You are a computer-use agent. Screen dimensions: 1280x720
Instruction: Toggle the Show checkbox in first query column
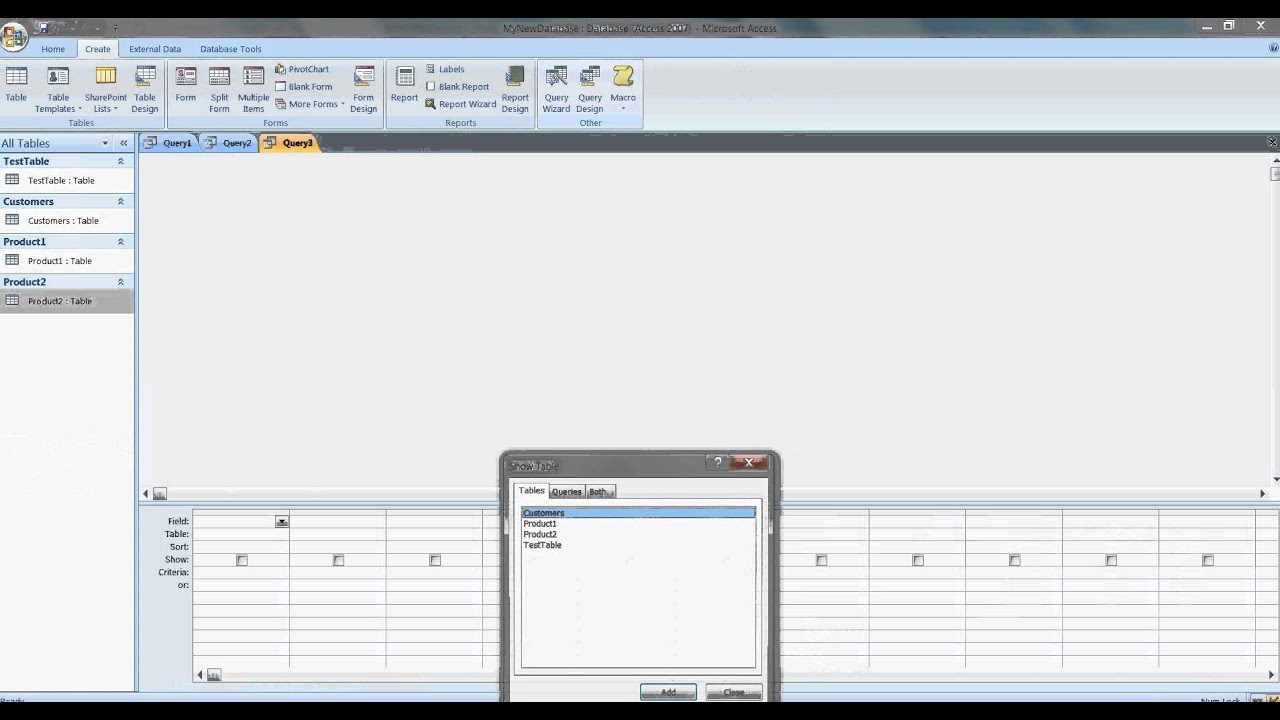[x=241, y=560]
